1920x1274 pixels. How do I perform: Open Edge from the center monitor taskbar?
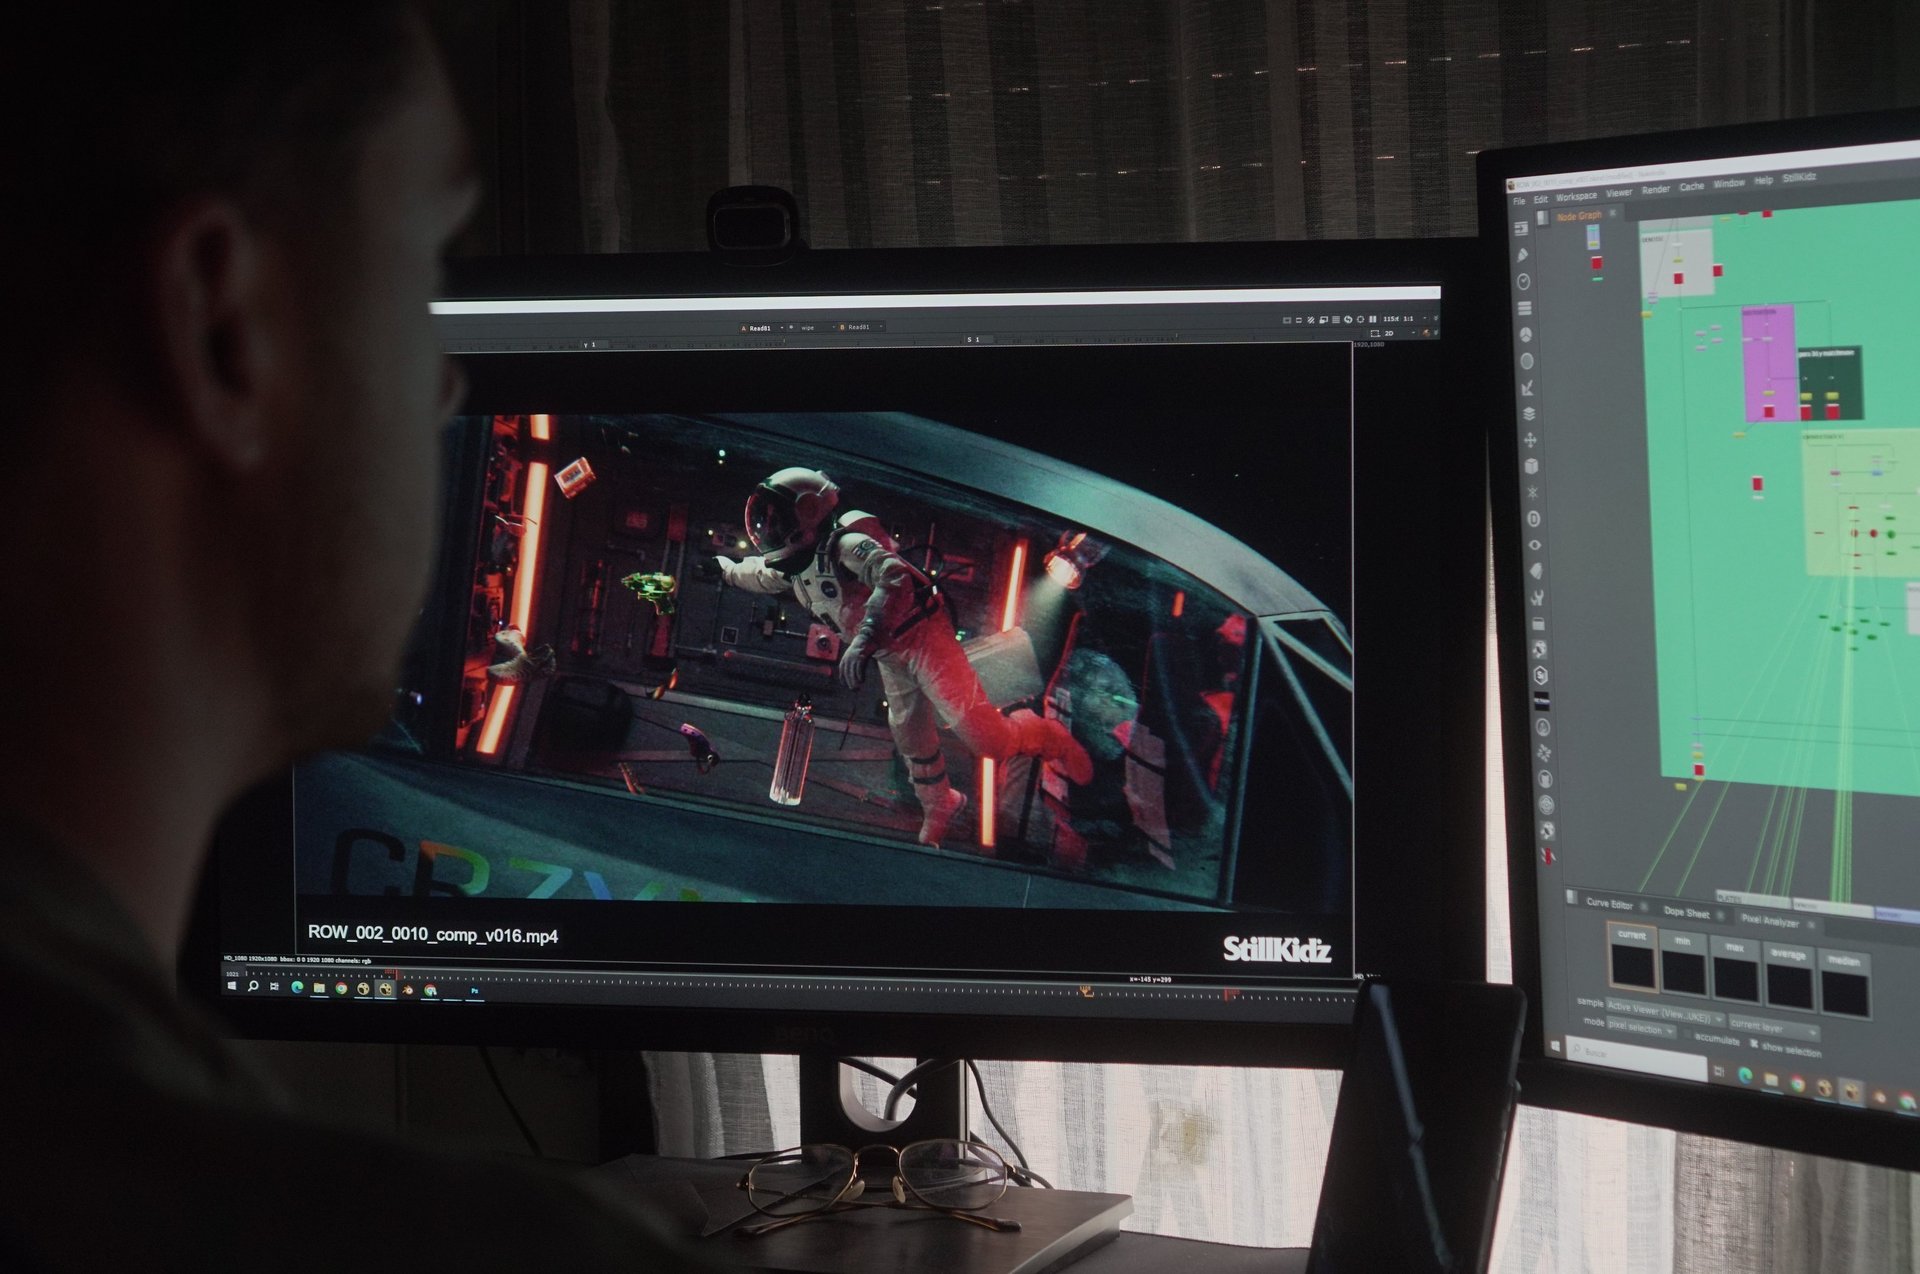coord(297,987)
